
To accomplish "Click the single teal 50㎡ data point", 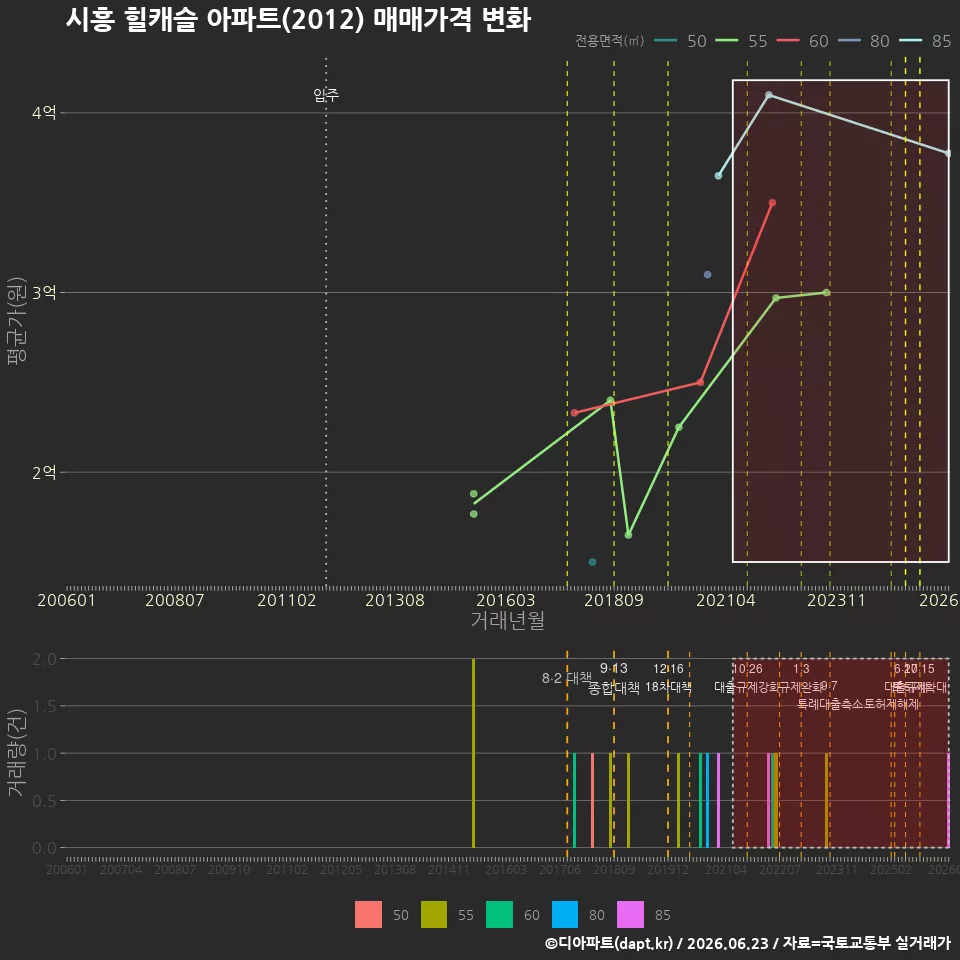I will [x=592, y=562].
